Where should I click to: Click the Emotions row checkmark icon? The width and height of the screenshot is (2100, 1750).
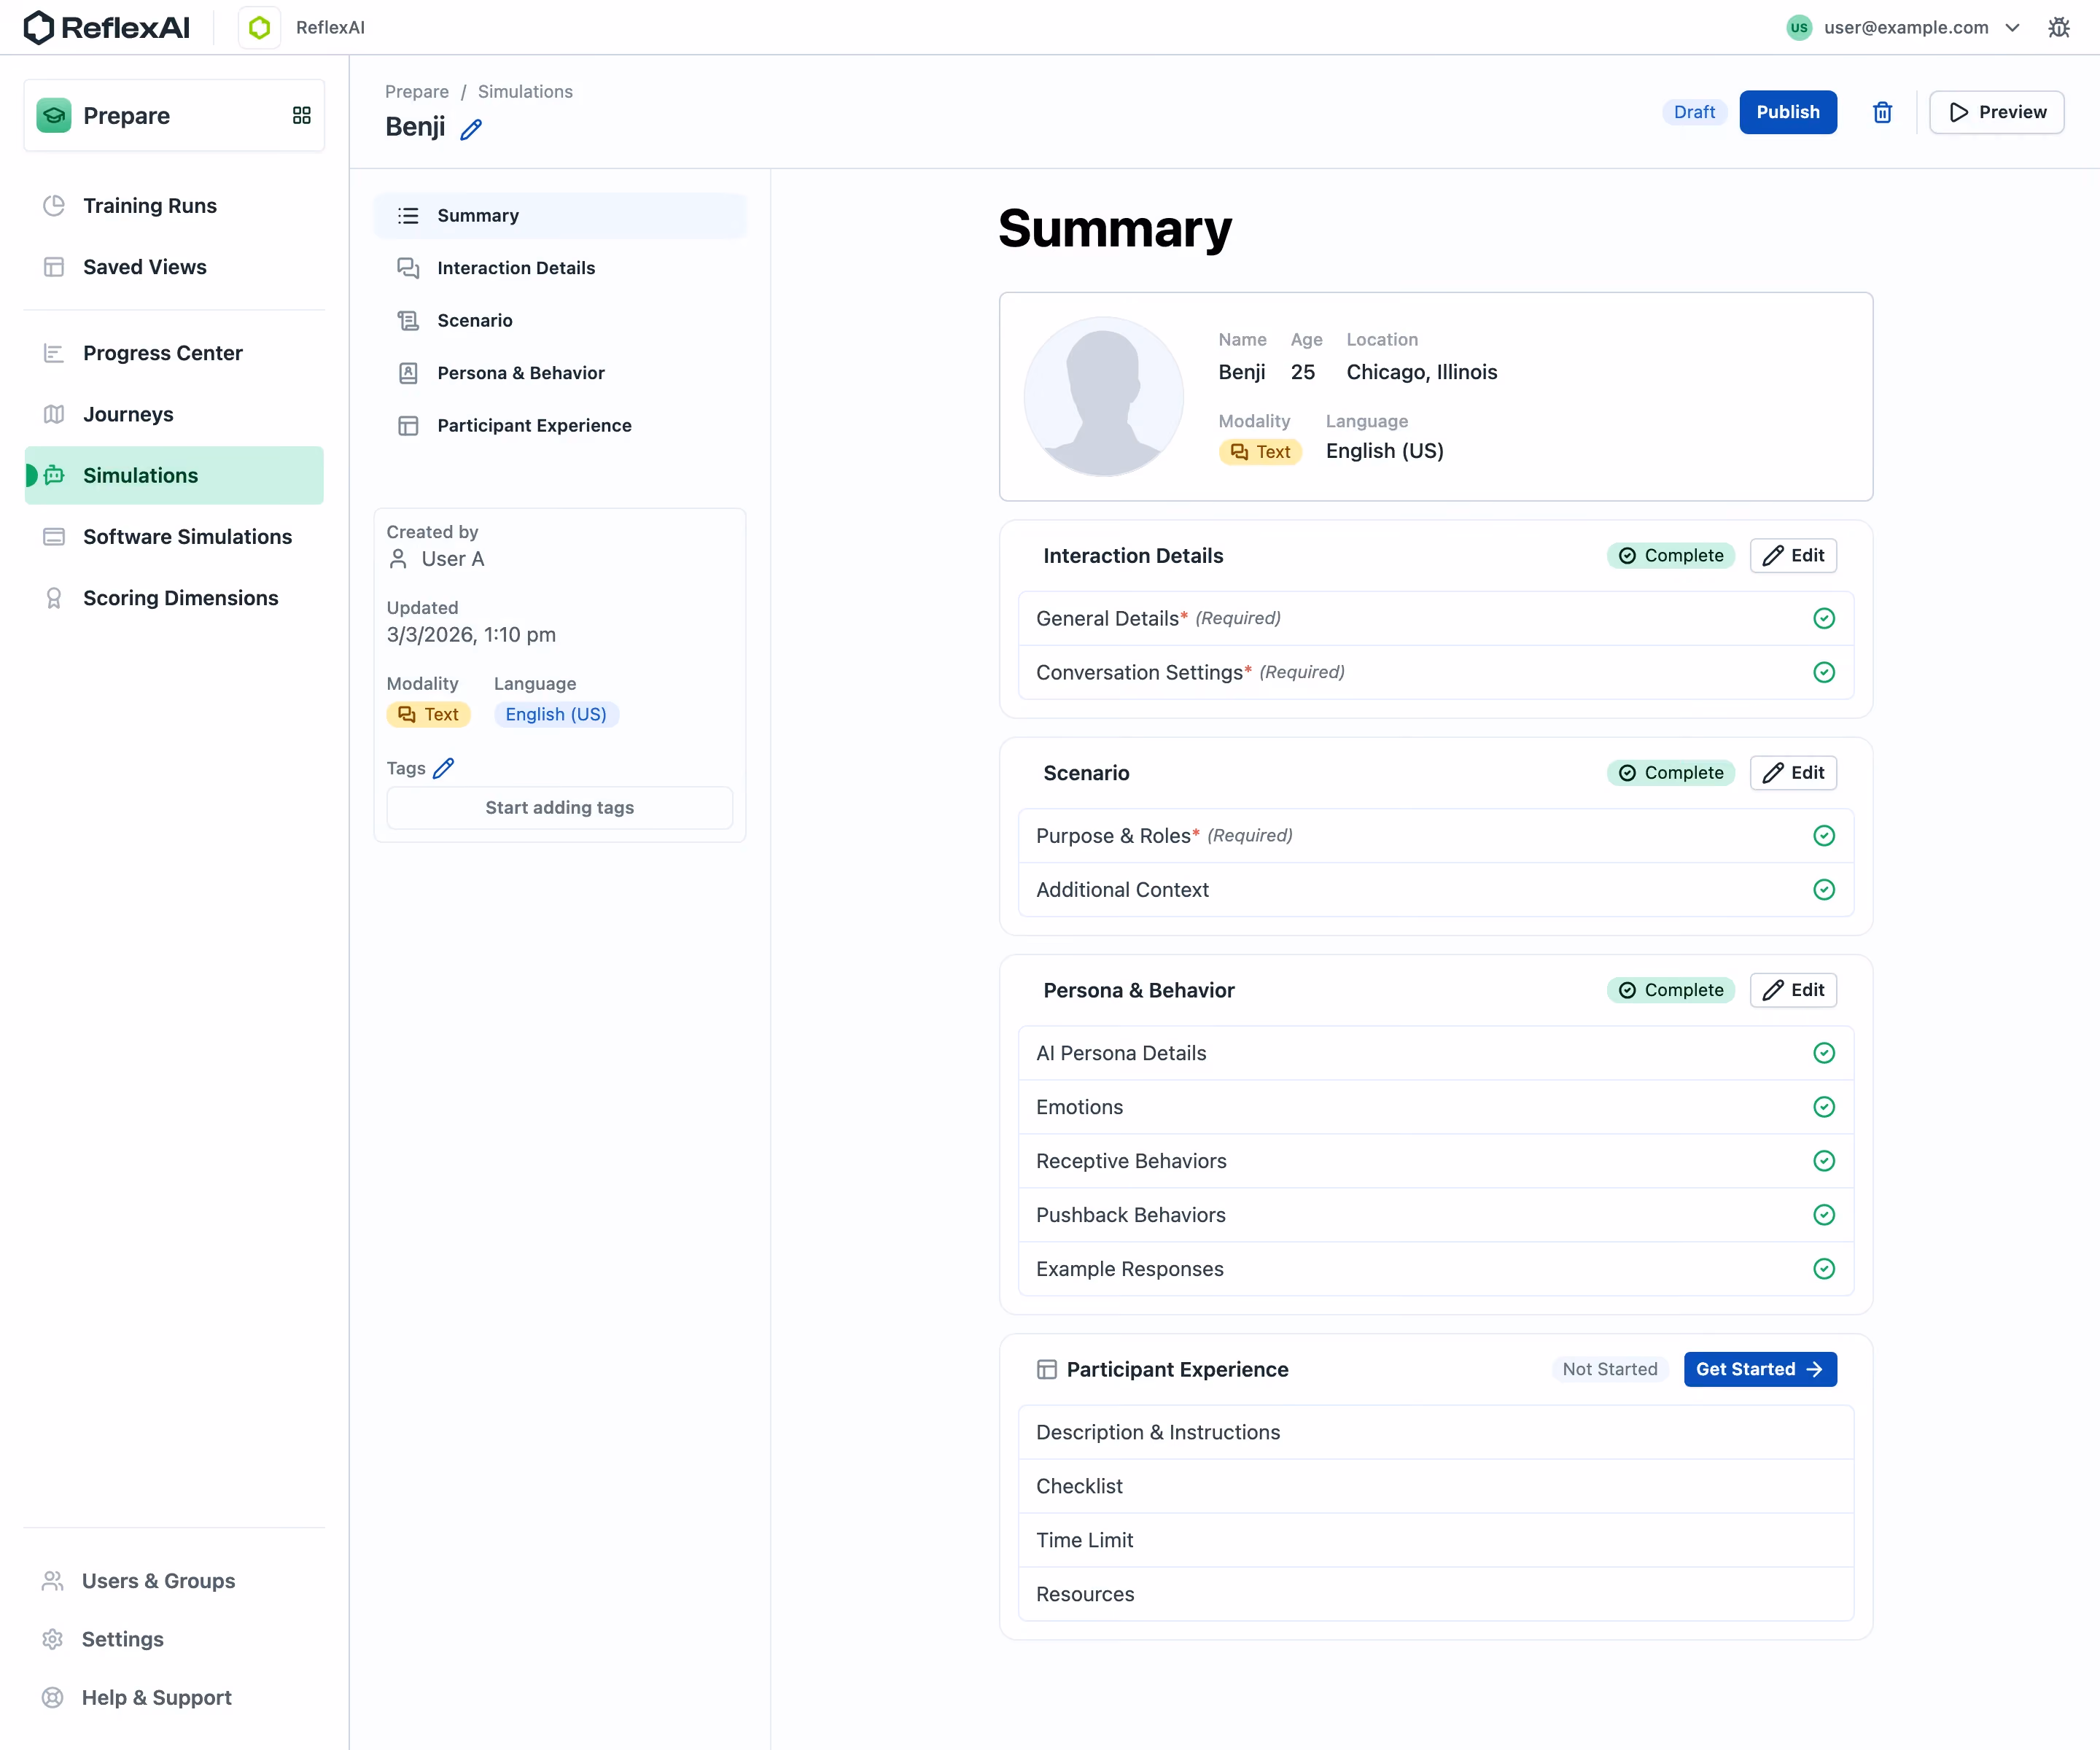point(1823,1107)
